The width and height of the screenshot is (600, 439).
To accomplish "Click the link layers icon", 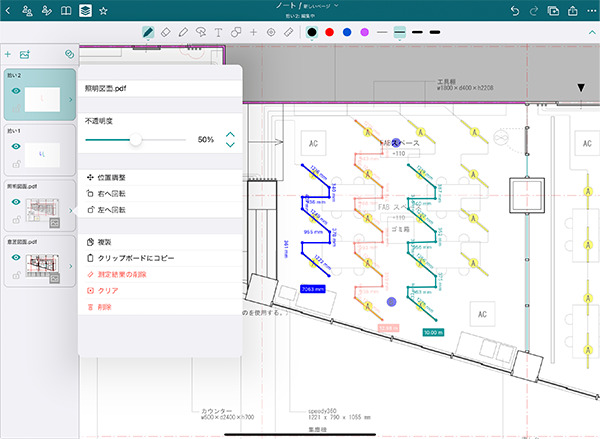I will click(x=69, y=54).
